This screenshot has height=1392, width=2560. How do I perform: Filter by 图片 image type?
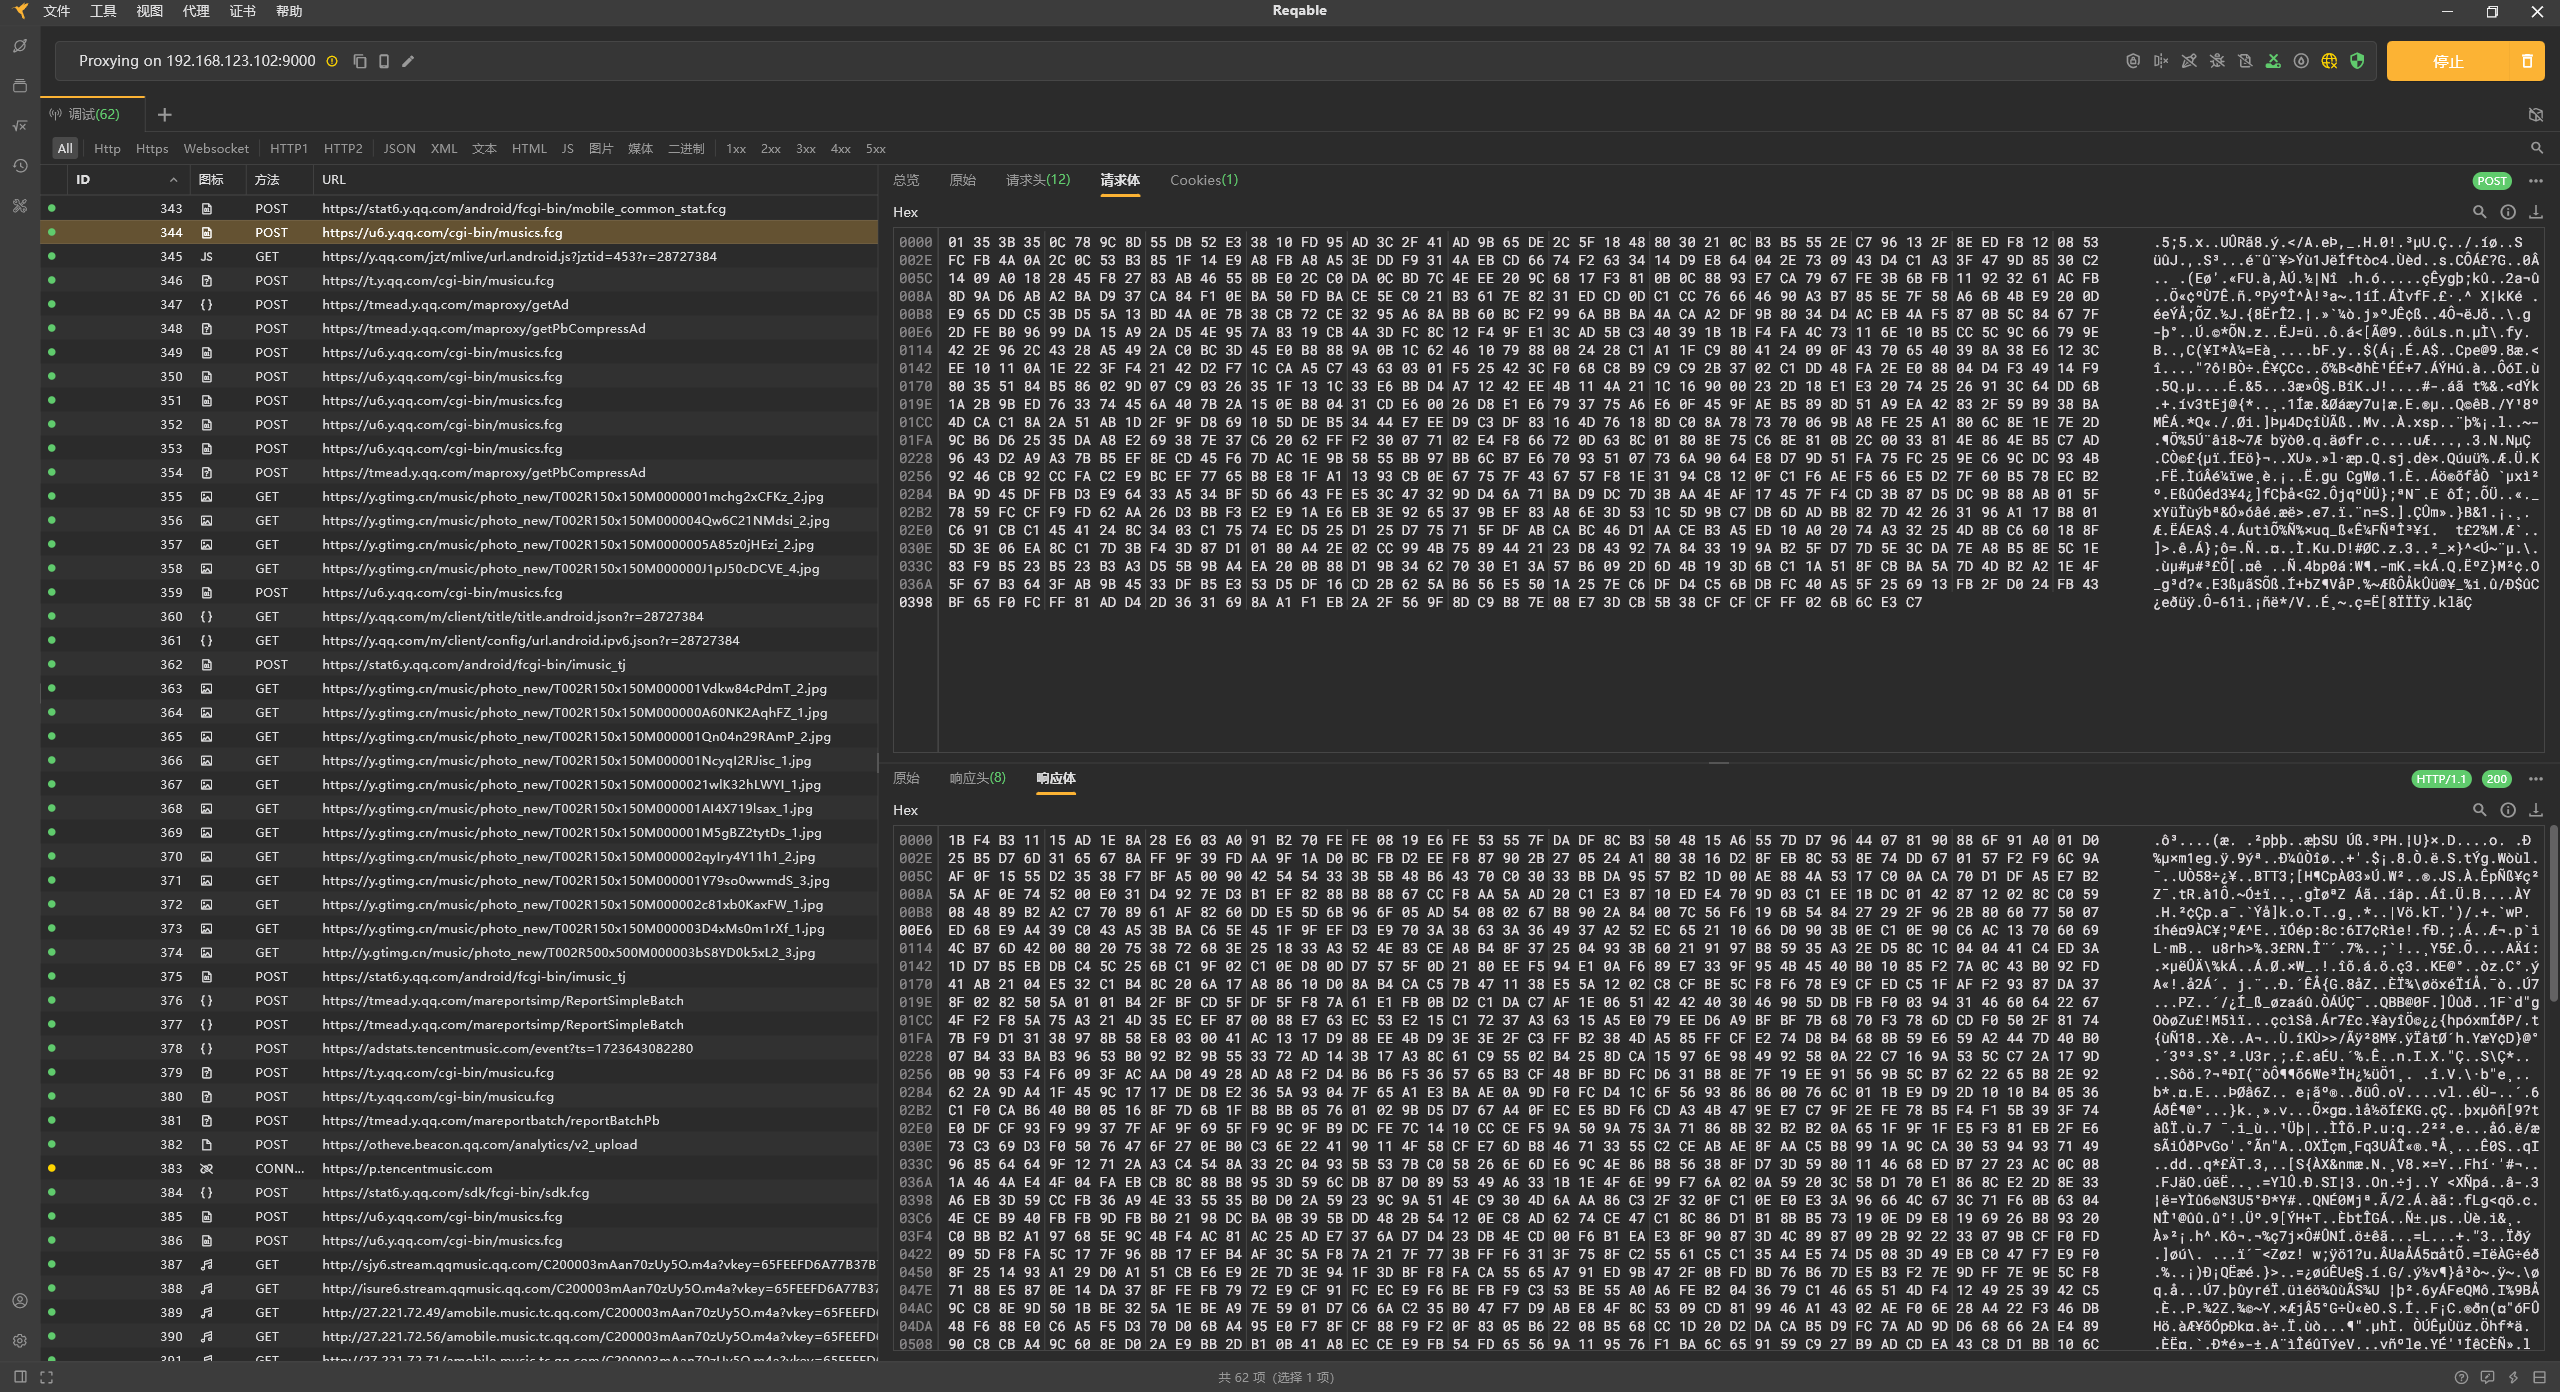click(601, 148)
